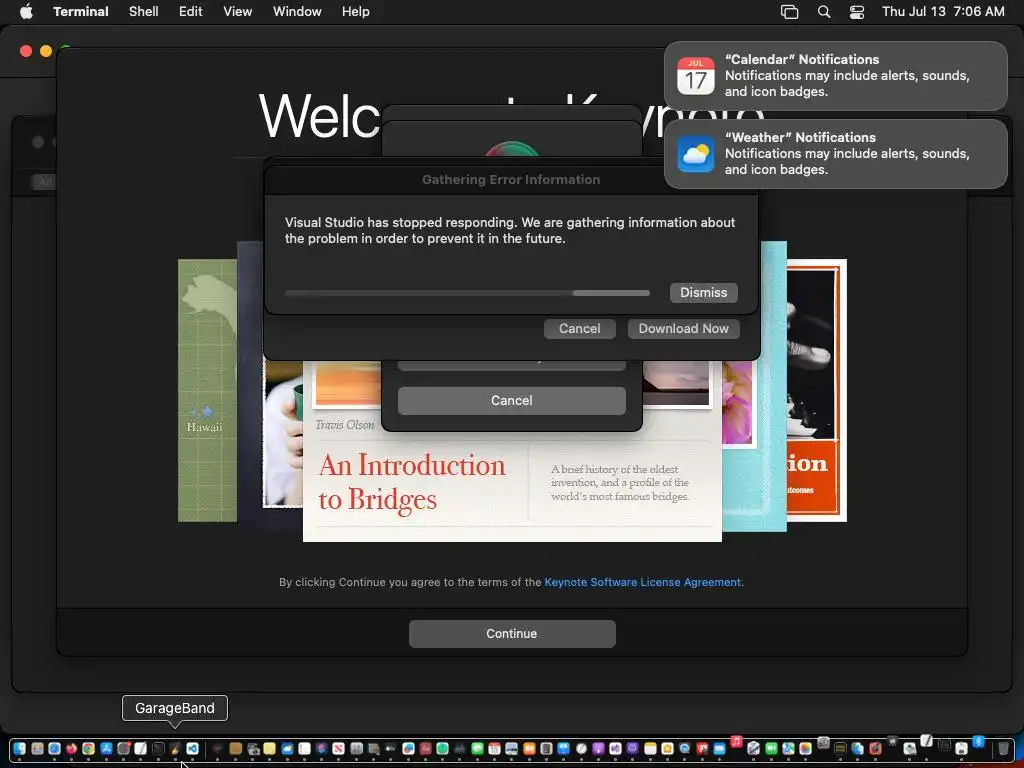This screenshot has width=1024, height=768.
Task: Open Google Chrome from the Dock
Action: [x=88, y=748]
